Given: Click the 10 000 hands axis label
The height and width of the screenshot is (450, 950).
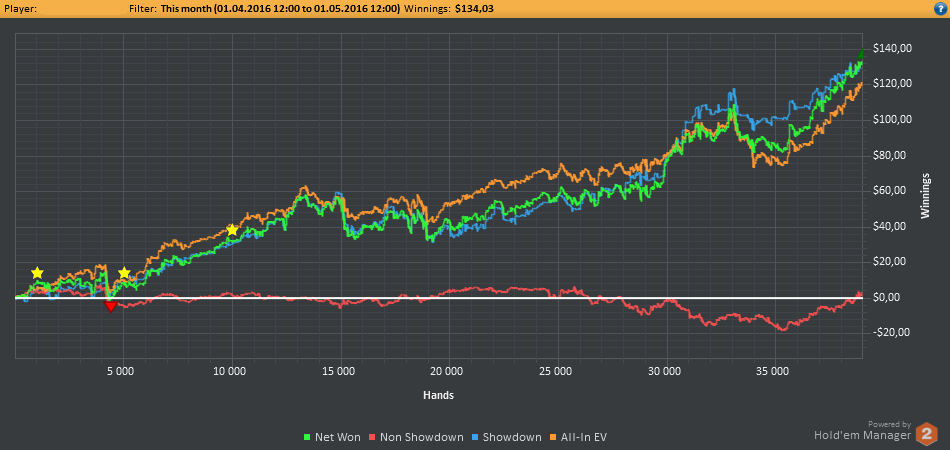Looking at the screenshot, I should pos(231,371).
